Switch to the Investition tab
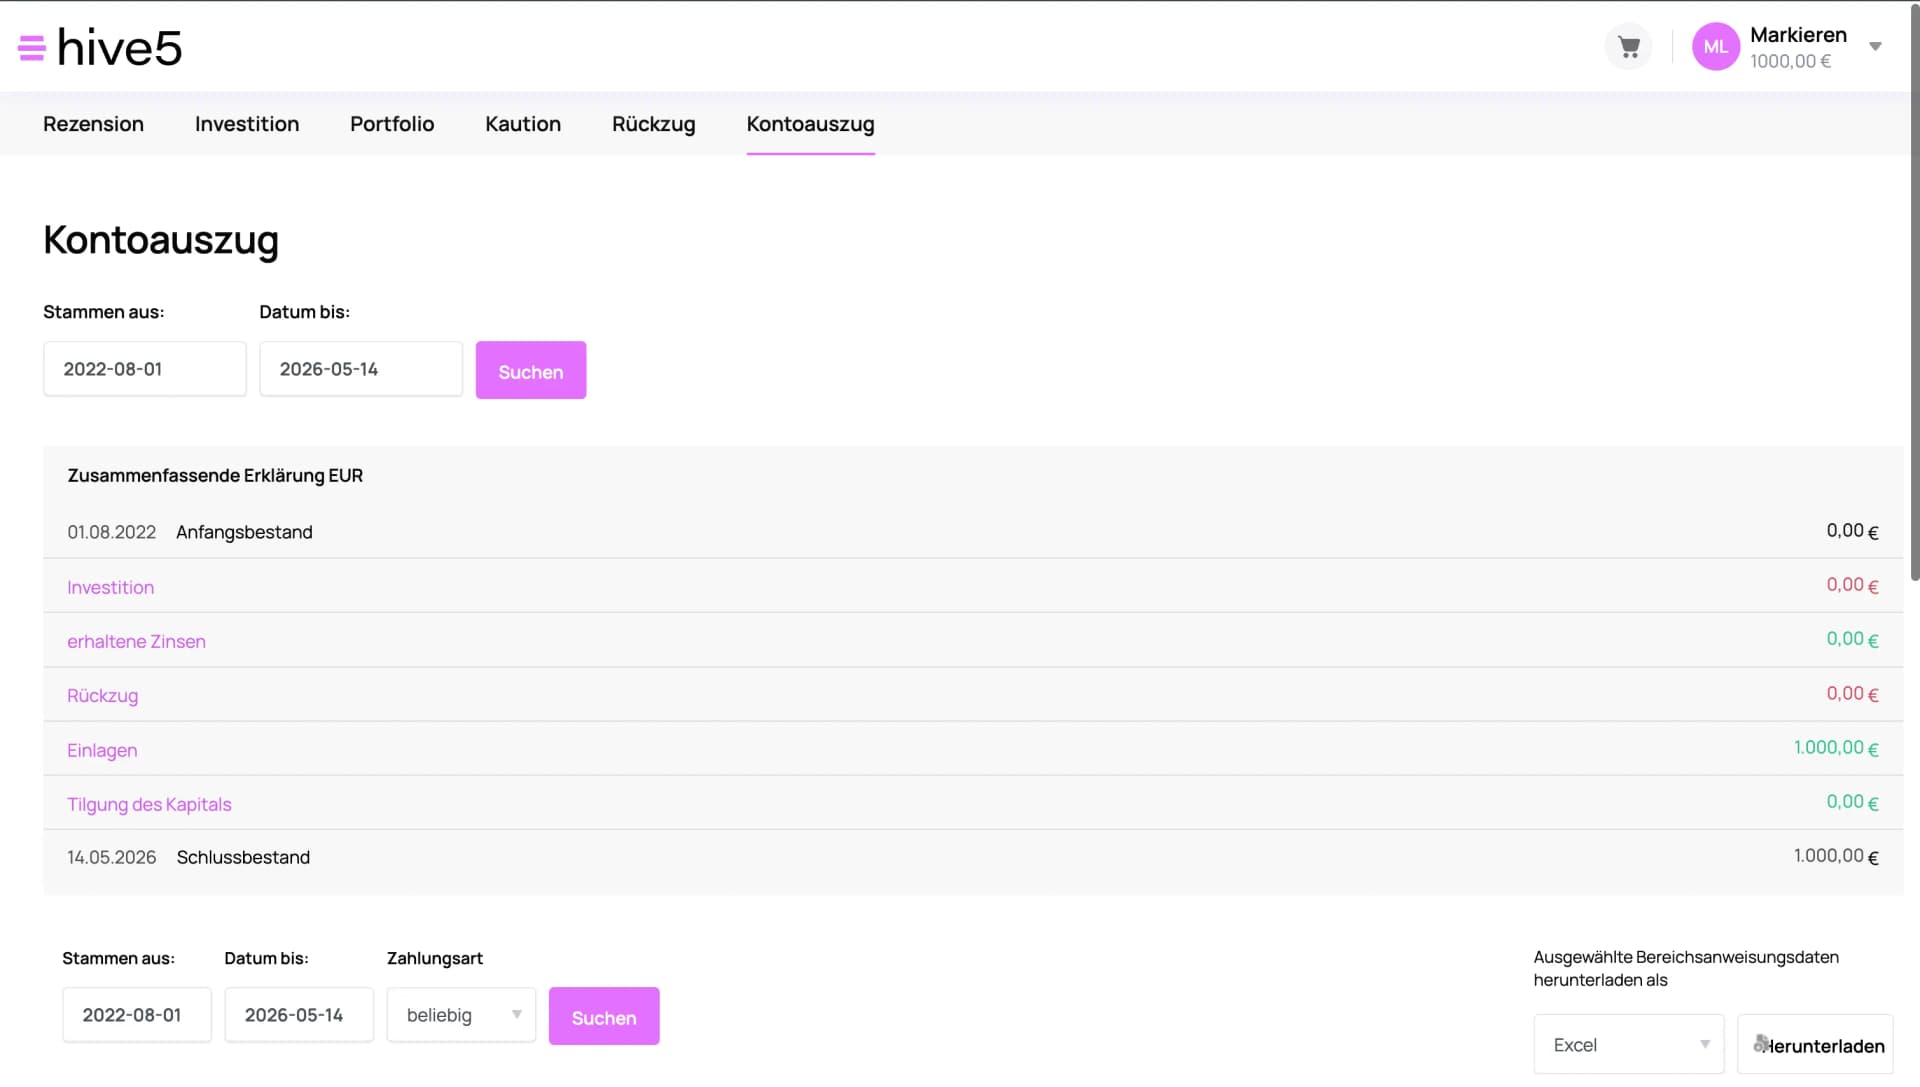The height and width of the screenshot is (1087, 1920). pos(247,124)
